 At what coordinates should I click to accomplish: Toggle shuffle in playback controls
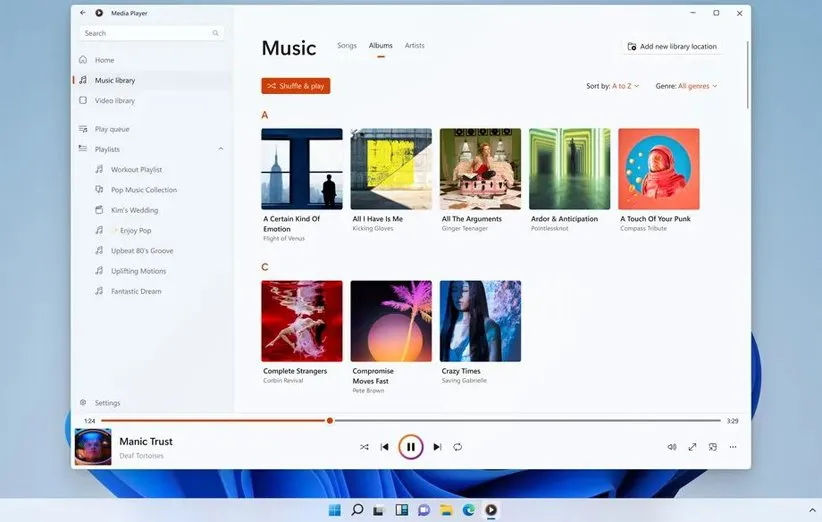pyautogui.click(x=364, y=447)
